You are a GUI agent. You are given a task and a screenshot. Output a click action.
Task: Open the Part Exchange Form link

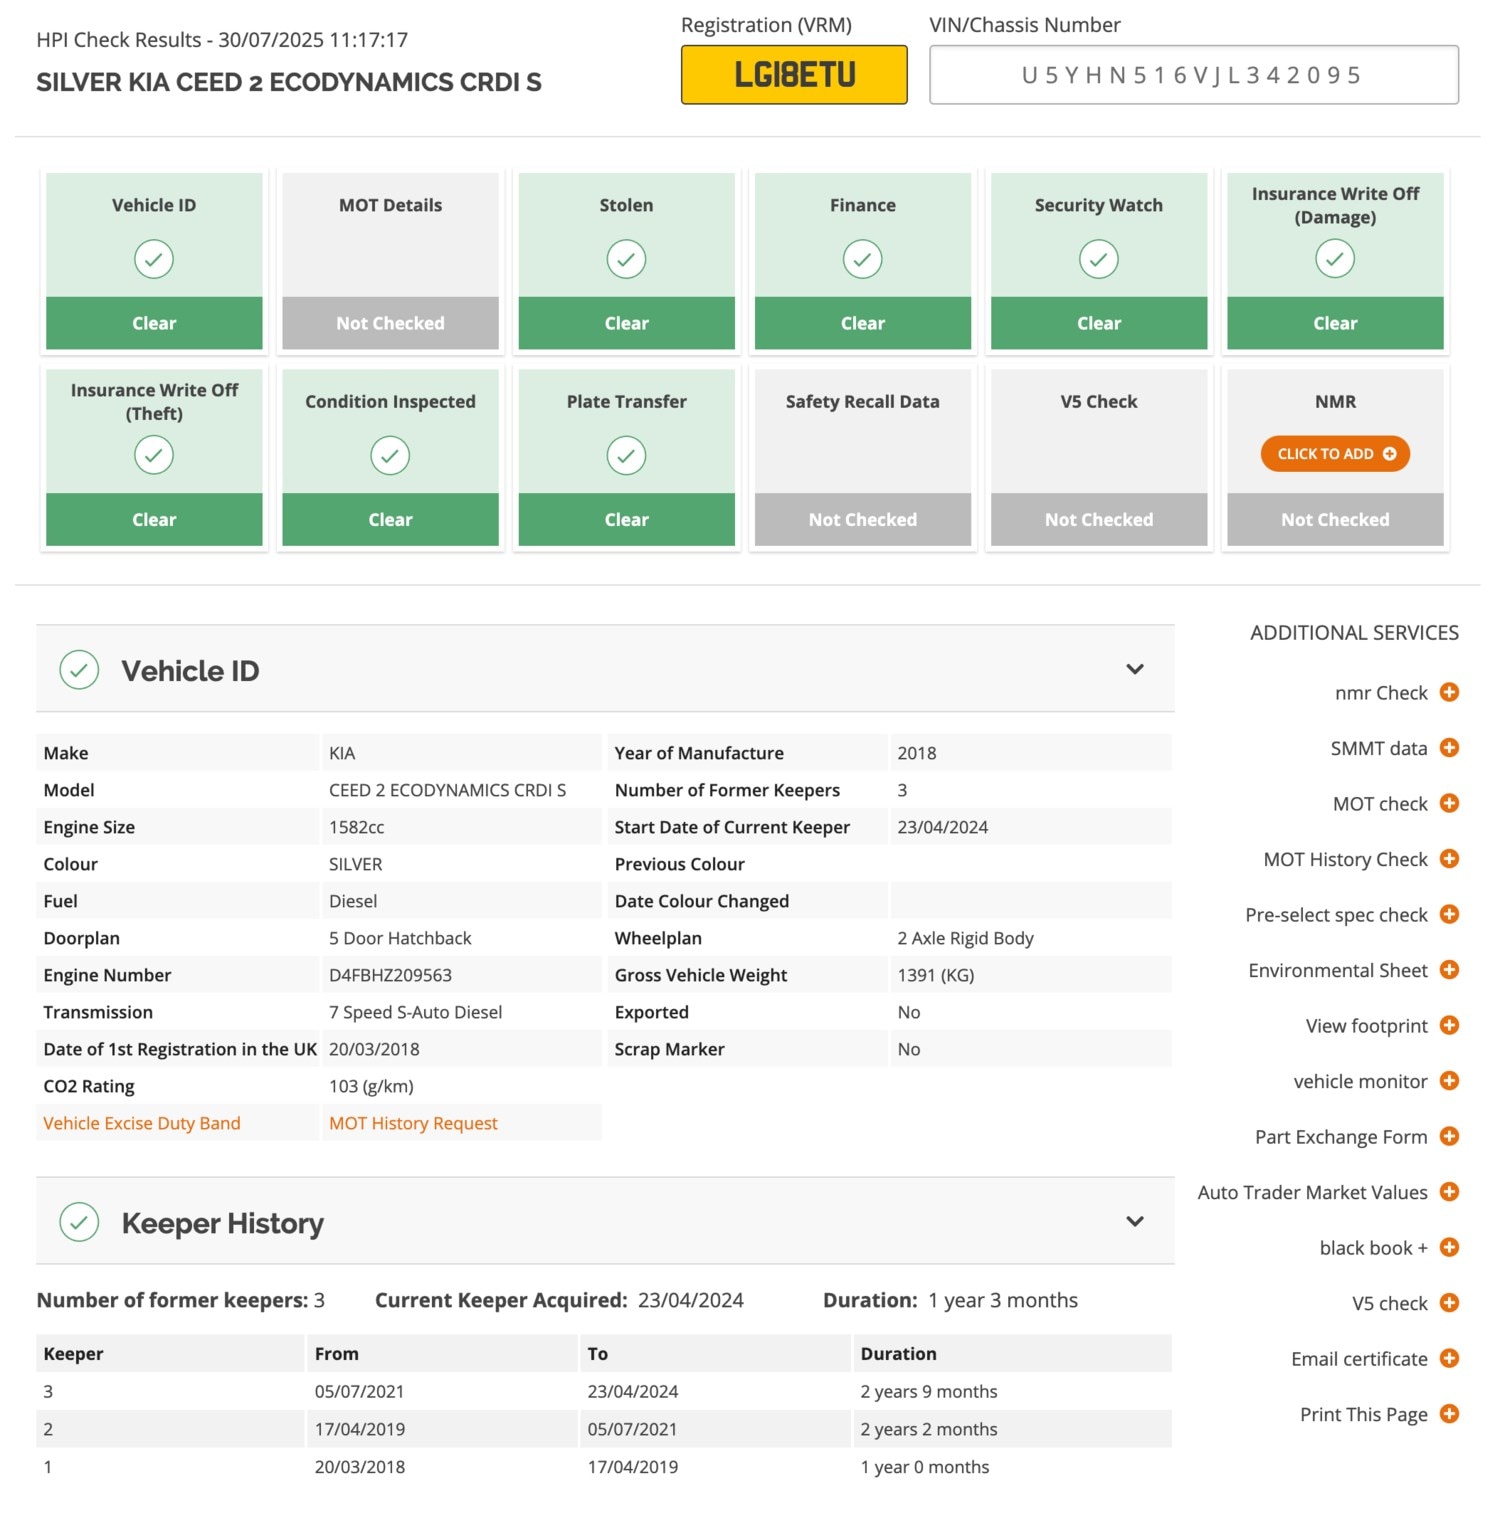pos(1341,1137)
